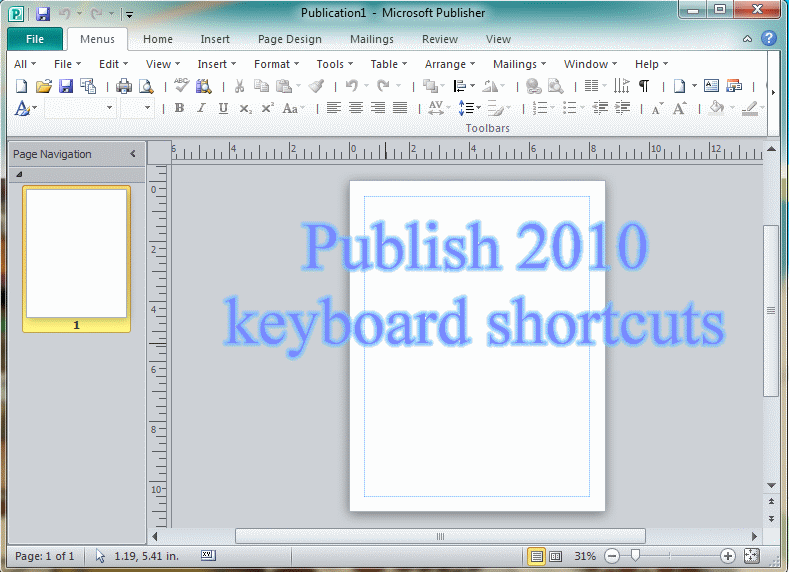
Task: Open Change Case Aa dropdown
Action: click(x=293, y=108)
